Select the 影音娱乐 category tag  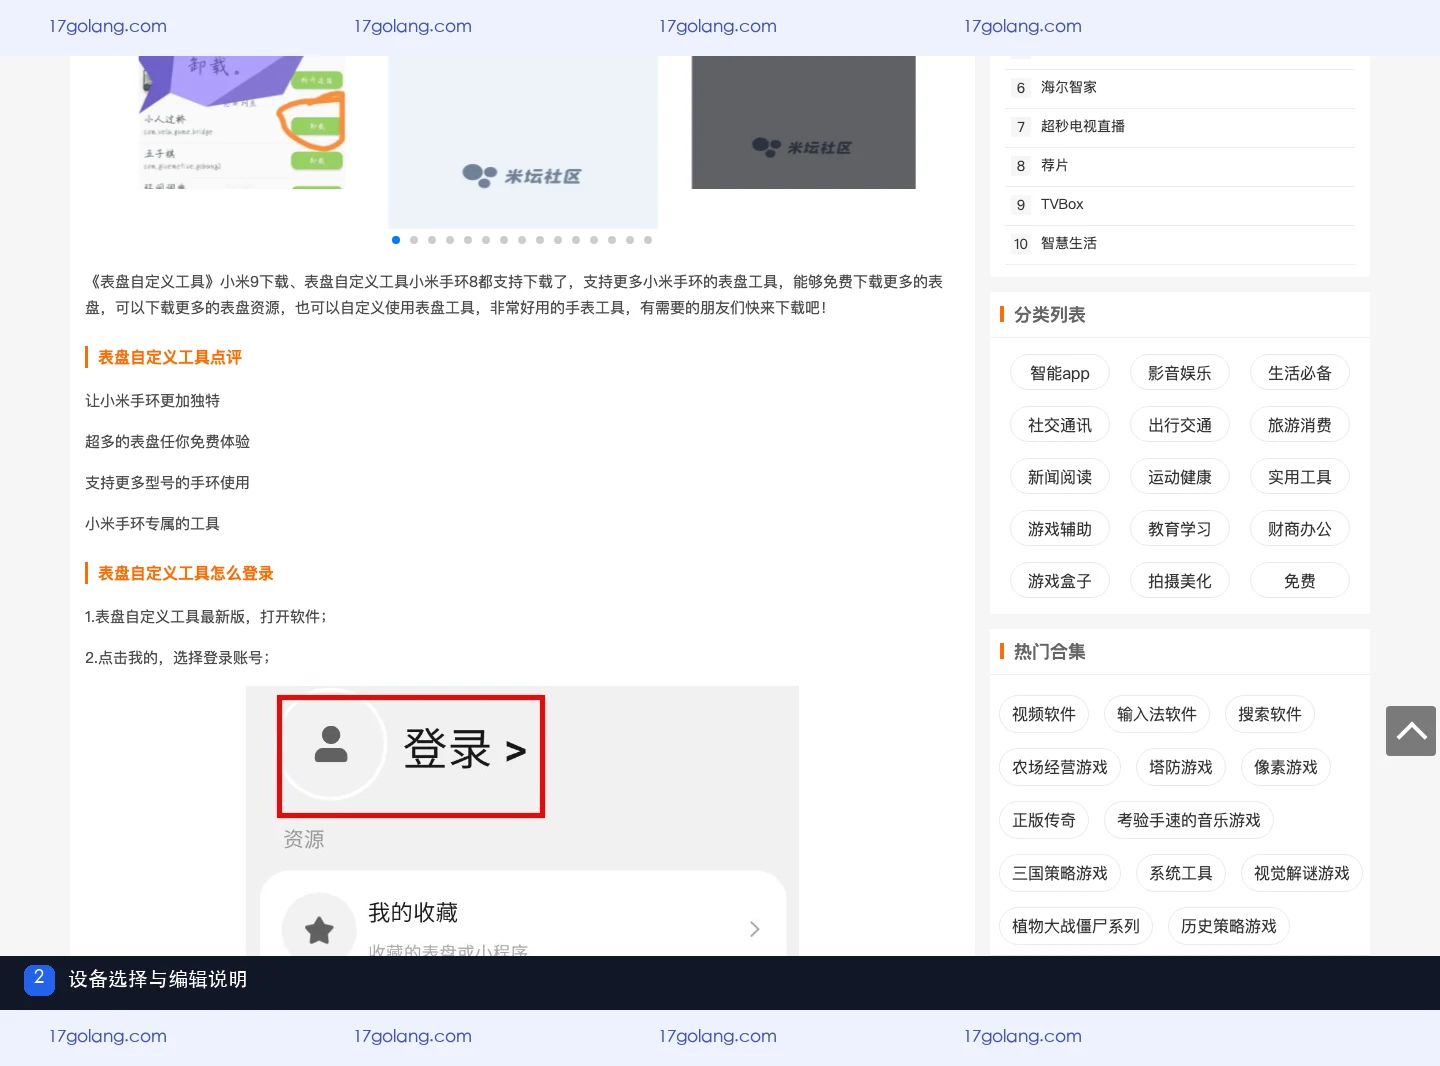pyautogui.click(x=1180, y=373)
